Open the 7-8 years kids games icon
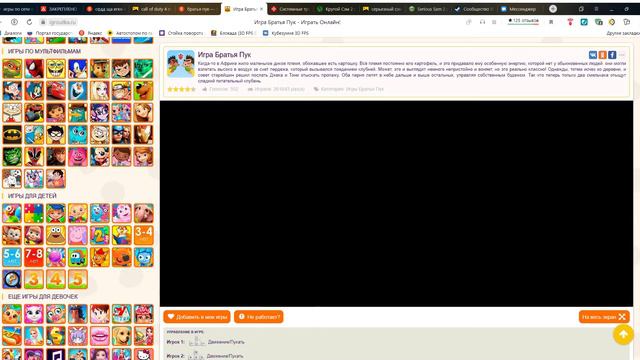The image size is (640, 360). pyautogui.click(x=34, y=257)
